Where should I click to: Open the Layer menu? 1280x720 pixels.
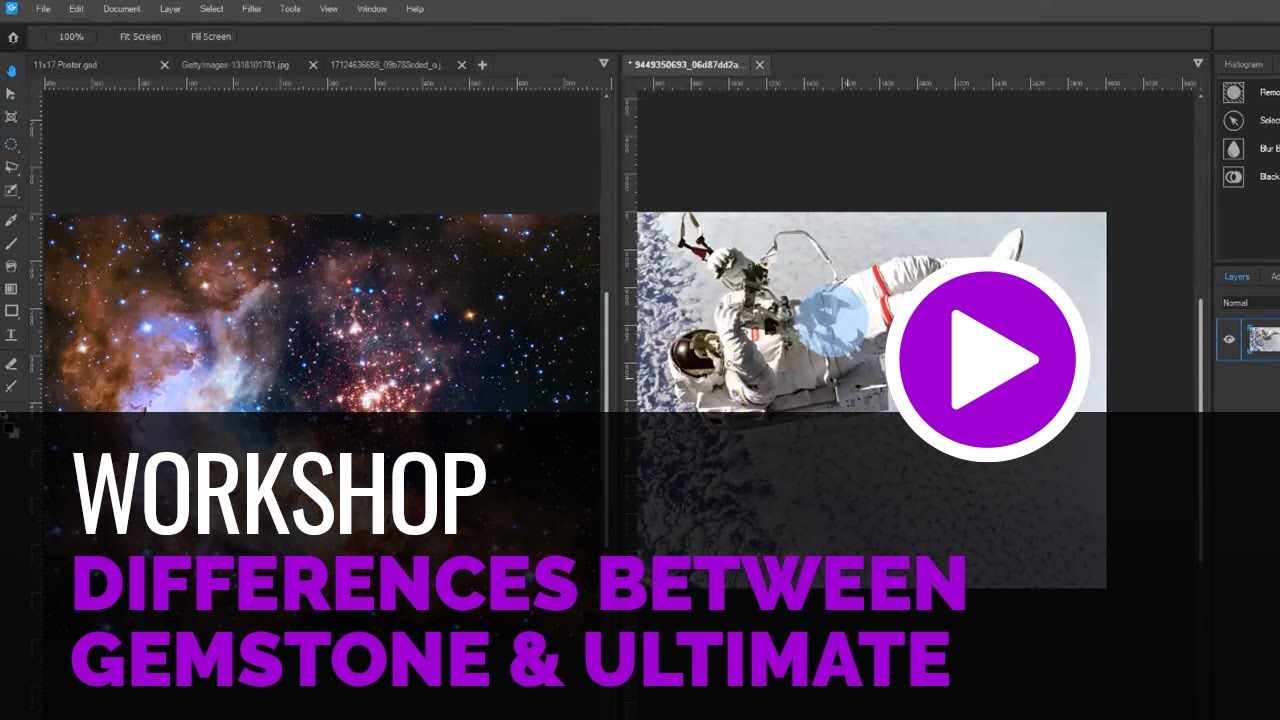pos(170,9)
